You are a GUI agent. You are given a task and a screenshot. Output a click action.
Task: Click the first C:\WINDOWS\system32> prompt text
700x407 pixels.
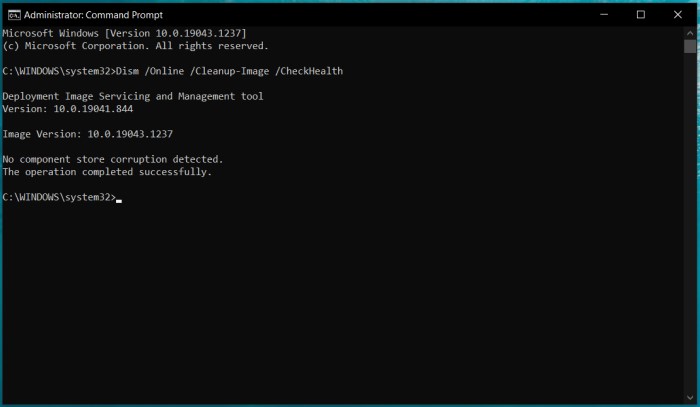point(59,71)
